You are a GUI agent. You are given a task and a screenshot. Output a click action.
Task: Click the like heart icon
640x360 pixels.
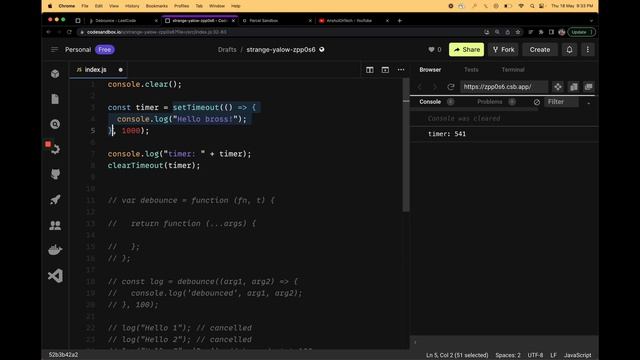431,49
